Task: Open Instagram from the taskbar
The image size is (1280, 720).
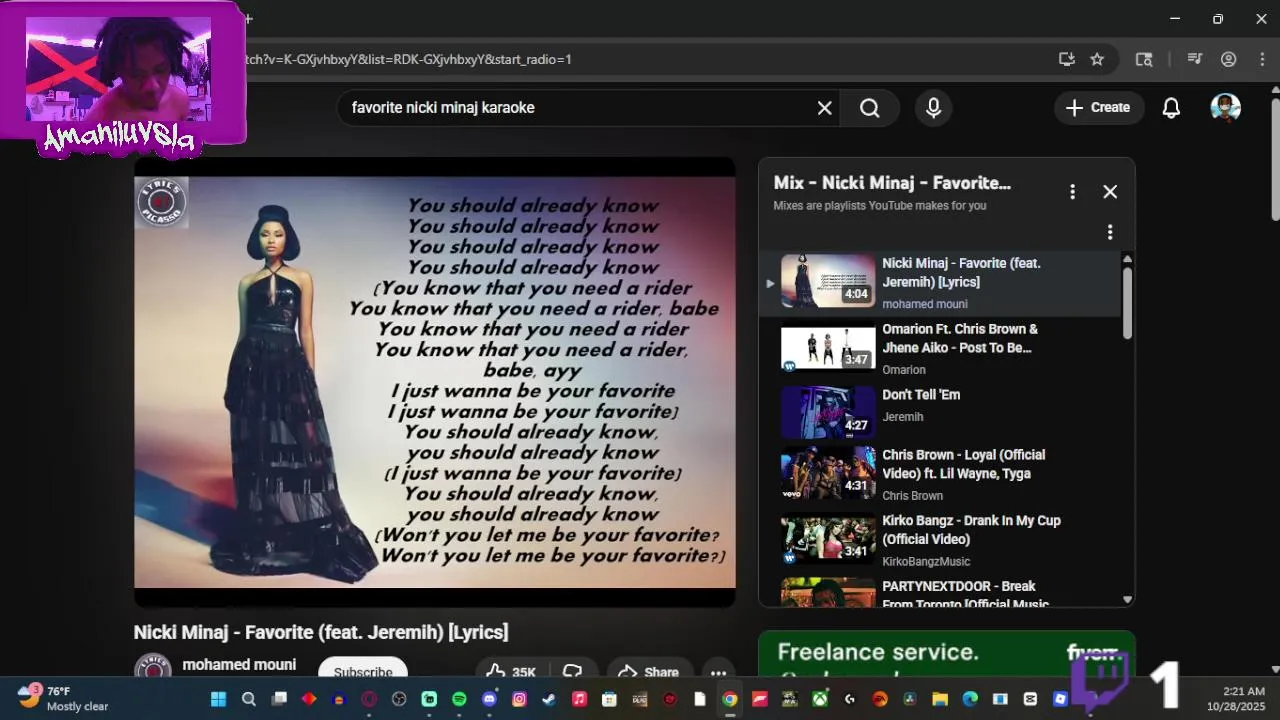Action: (520, 699)
